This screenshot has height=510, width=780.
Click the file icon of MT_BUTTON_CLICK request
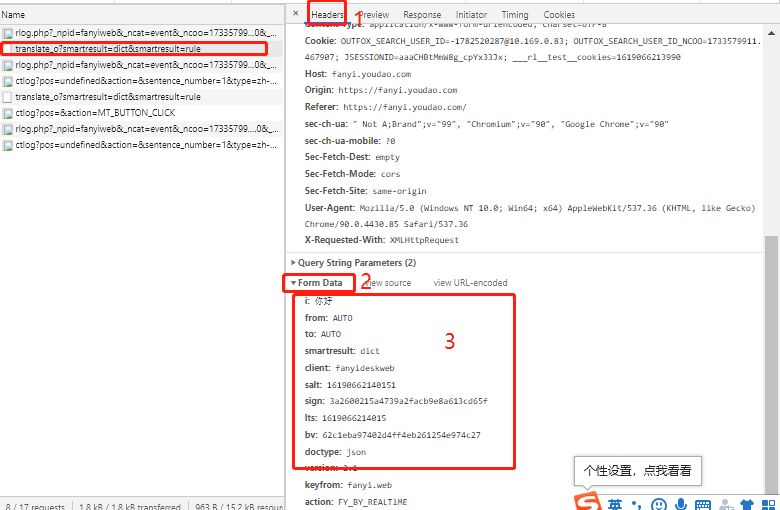tap(7, 113)
